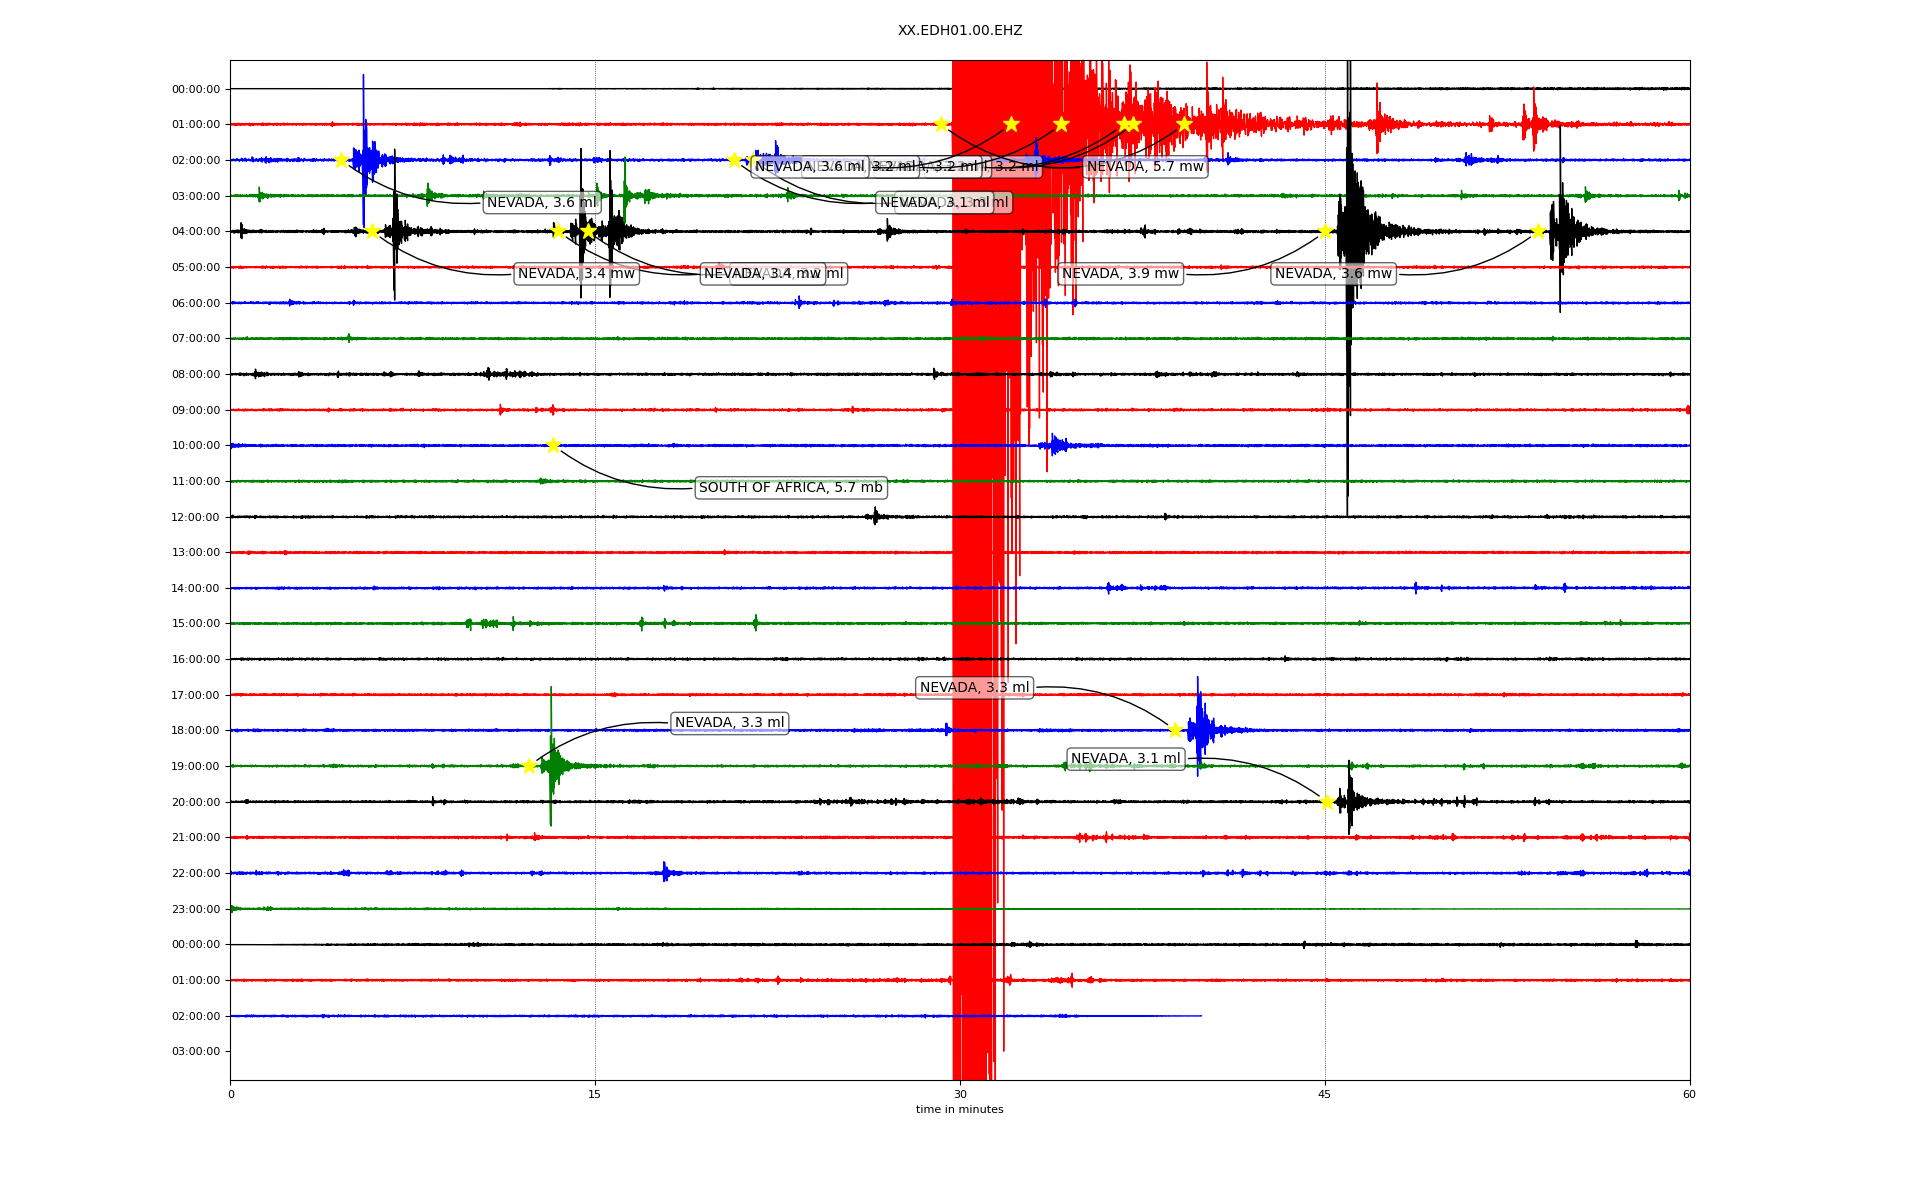Click the yellow star on the 20:00:00 black trace
This screenshot has height=1200, width=1920.
[x=1327, y=802]
